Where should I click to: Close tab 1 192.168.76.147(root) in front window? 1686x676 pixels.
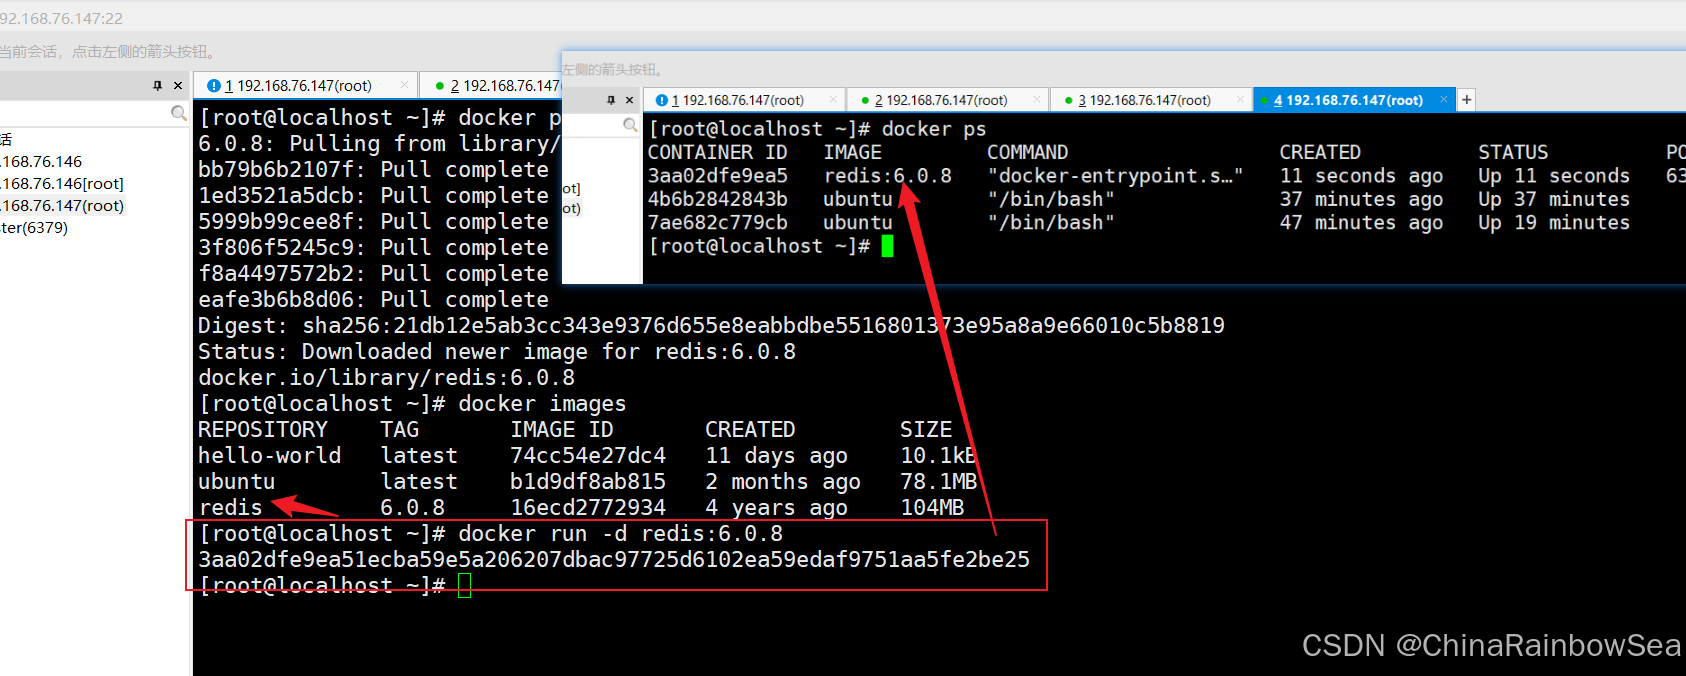(x=833, y=100)
